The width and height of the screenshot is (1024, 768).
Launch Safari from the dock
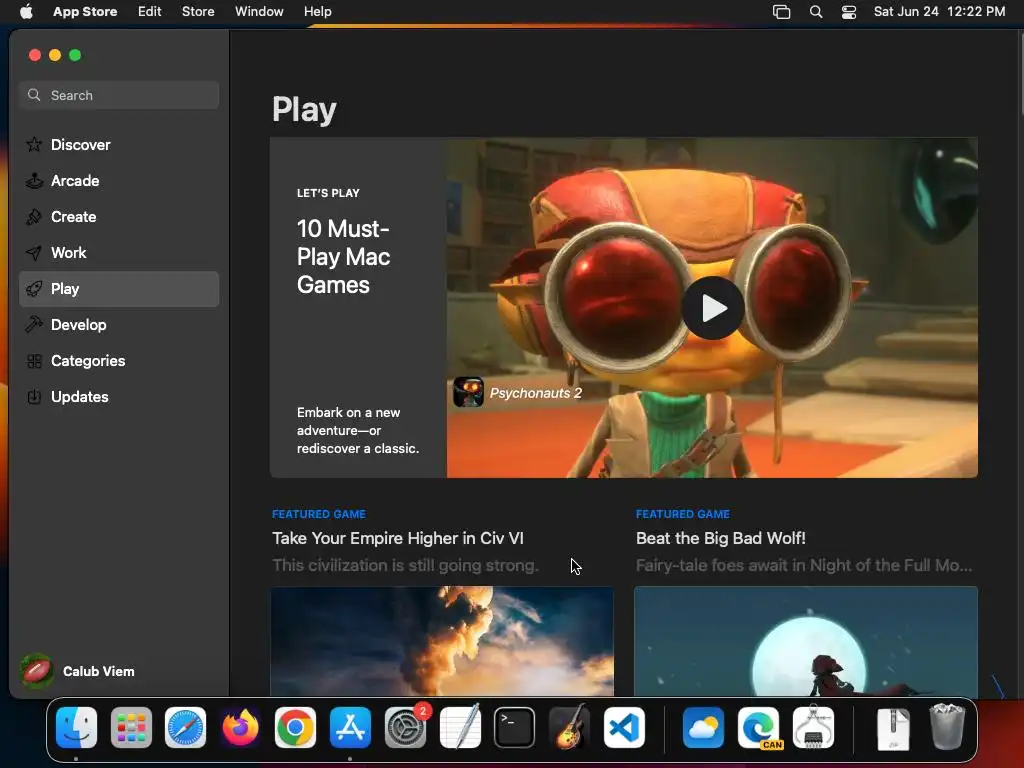(x=185, y=727)
